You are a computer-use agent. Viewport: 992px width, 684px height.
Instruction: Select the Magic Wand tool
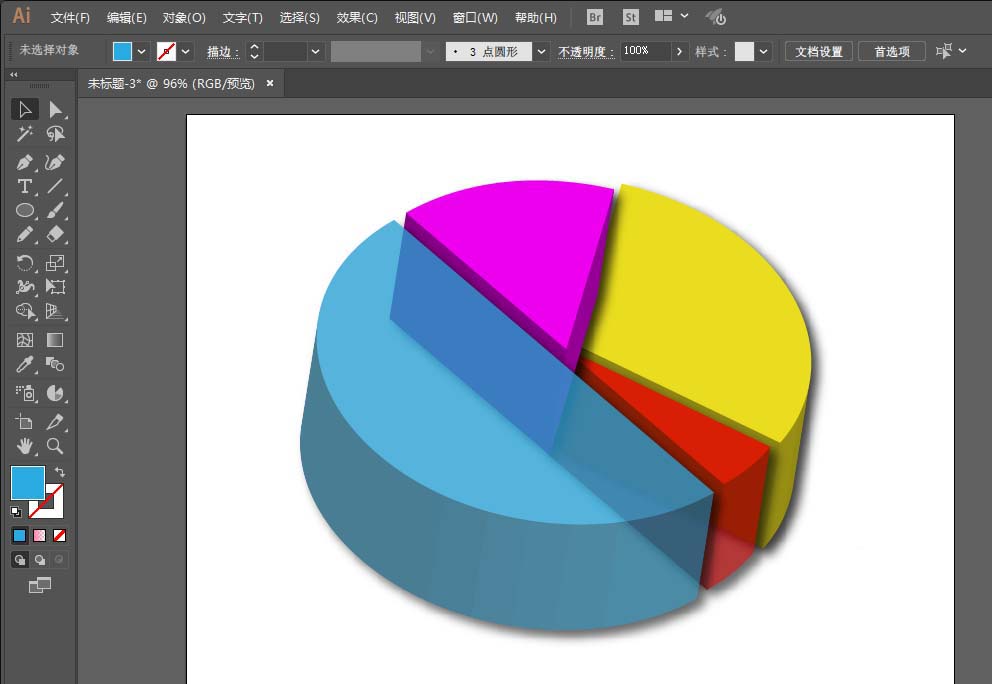[x=25, y=134]
